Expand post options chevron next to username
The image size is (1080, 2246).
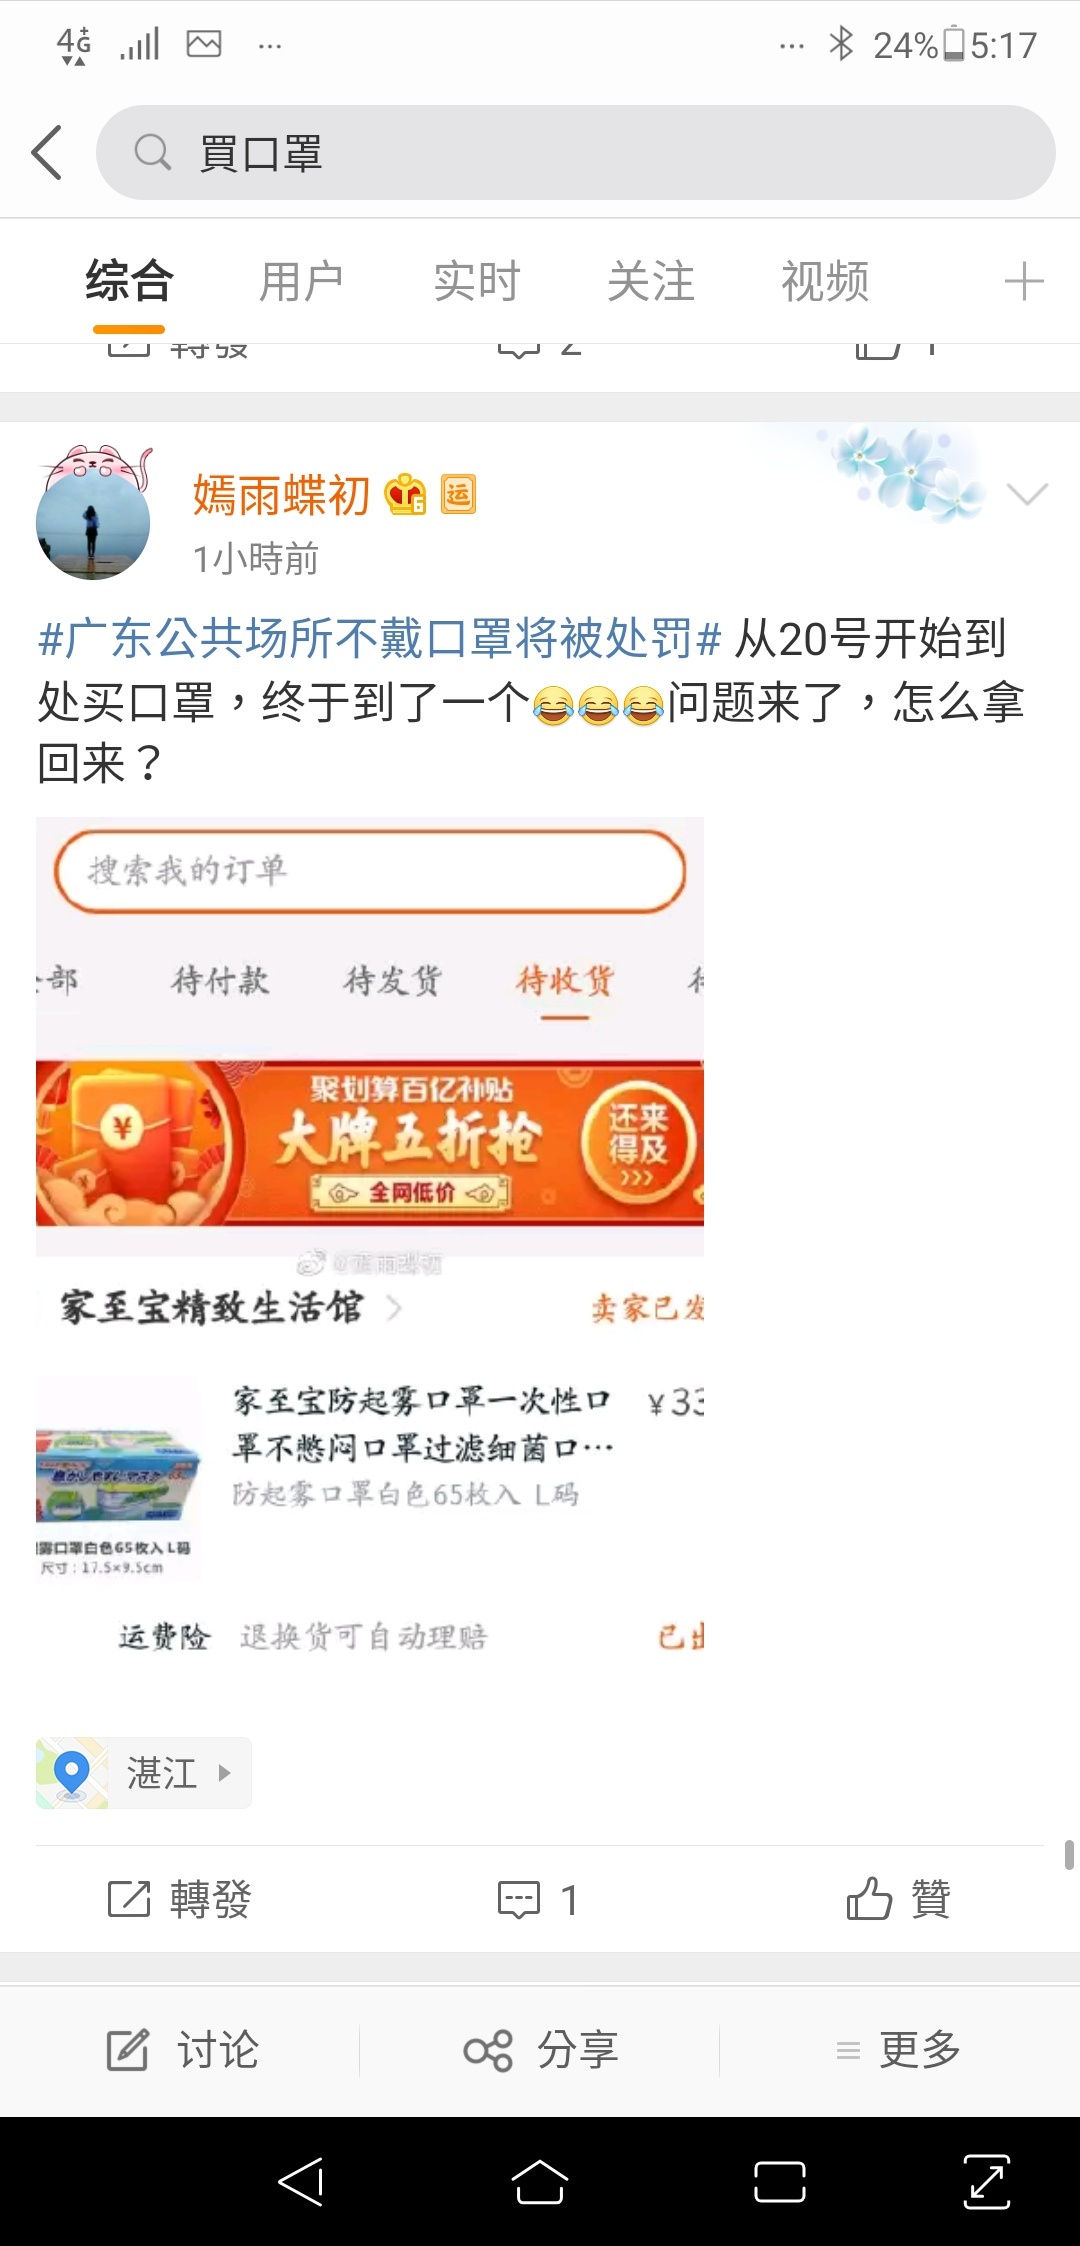(1027, 494)
